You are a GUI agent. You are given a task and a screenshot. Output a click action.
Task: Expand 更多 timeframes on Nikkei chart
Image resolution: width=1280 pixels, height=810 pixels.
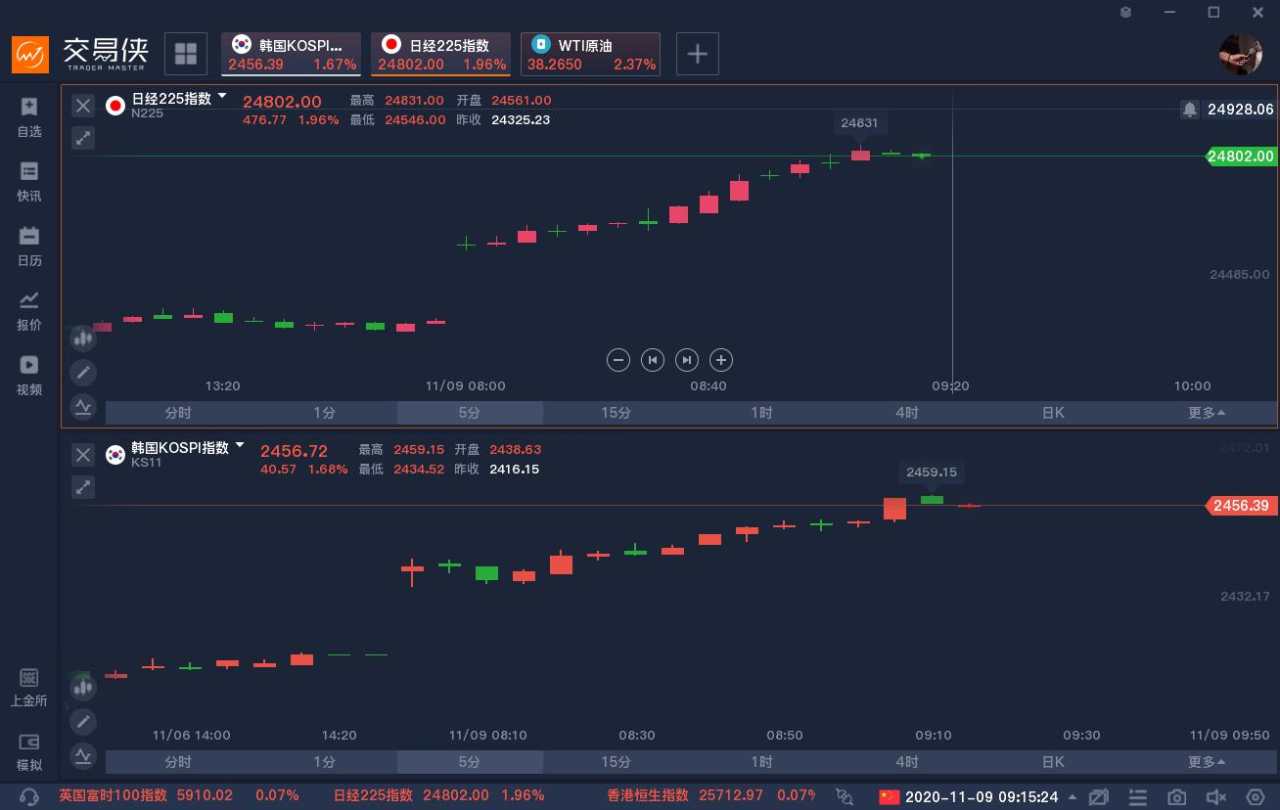click(x=1207, y=413)
